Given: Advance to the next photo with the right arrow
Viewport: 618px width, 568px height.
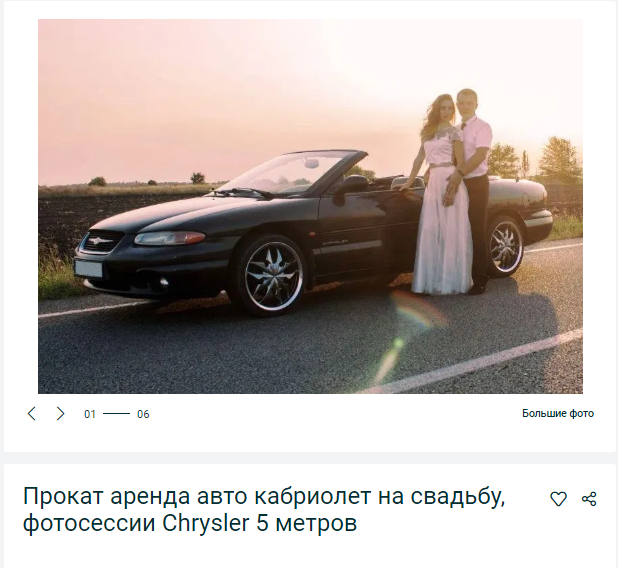Looking at the screenshot, I should point(60,413).
